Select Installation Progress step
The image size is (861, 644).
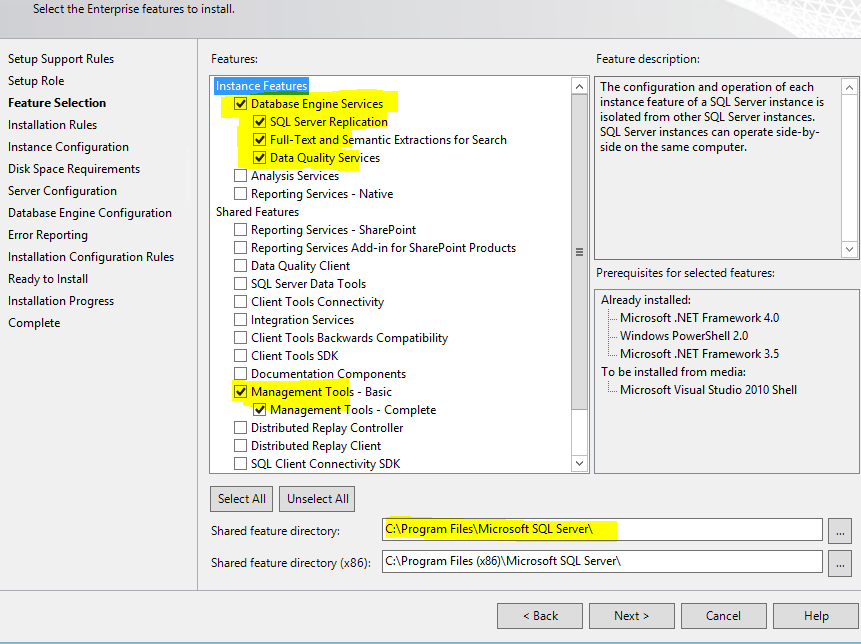[61, 300]
